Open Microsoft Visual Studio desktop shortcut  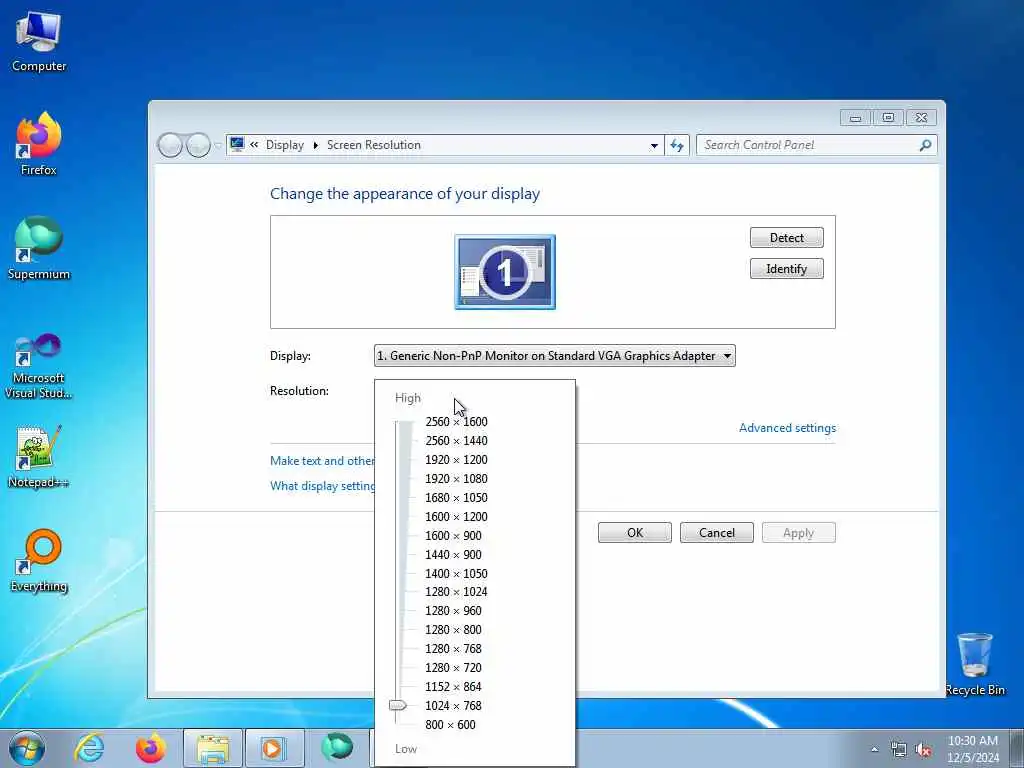[39, 366]
